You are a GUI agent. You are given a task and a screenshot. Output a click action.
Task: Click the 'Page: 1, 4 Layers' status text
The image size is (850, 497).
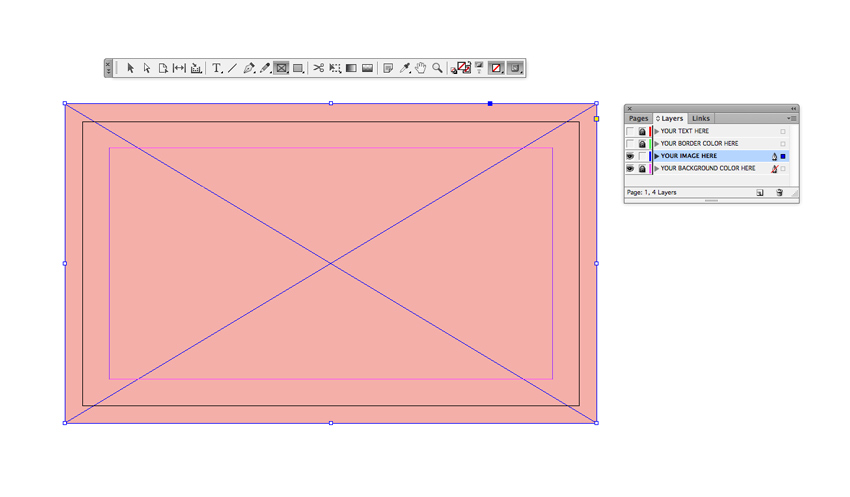pyautogui.click(x=652, y=192)
